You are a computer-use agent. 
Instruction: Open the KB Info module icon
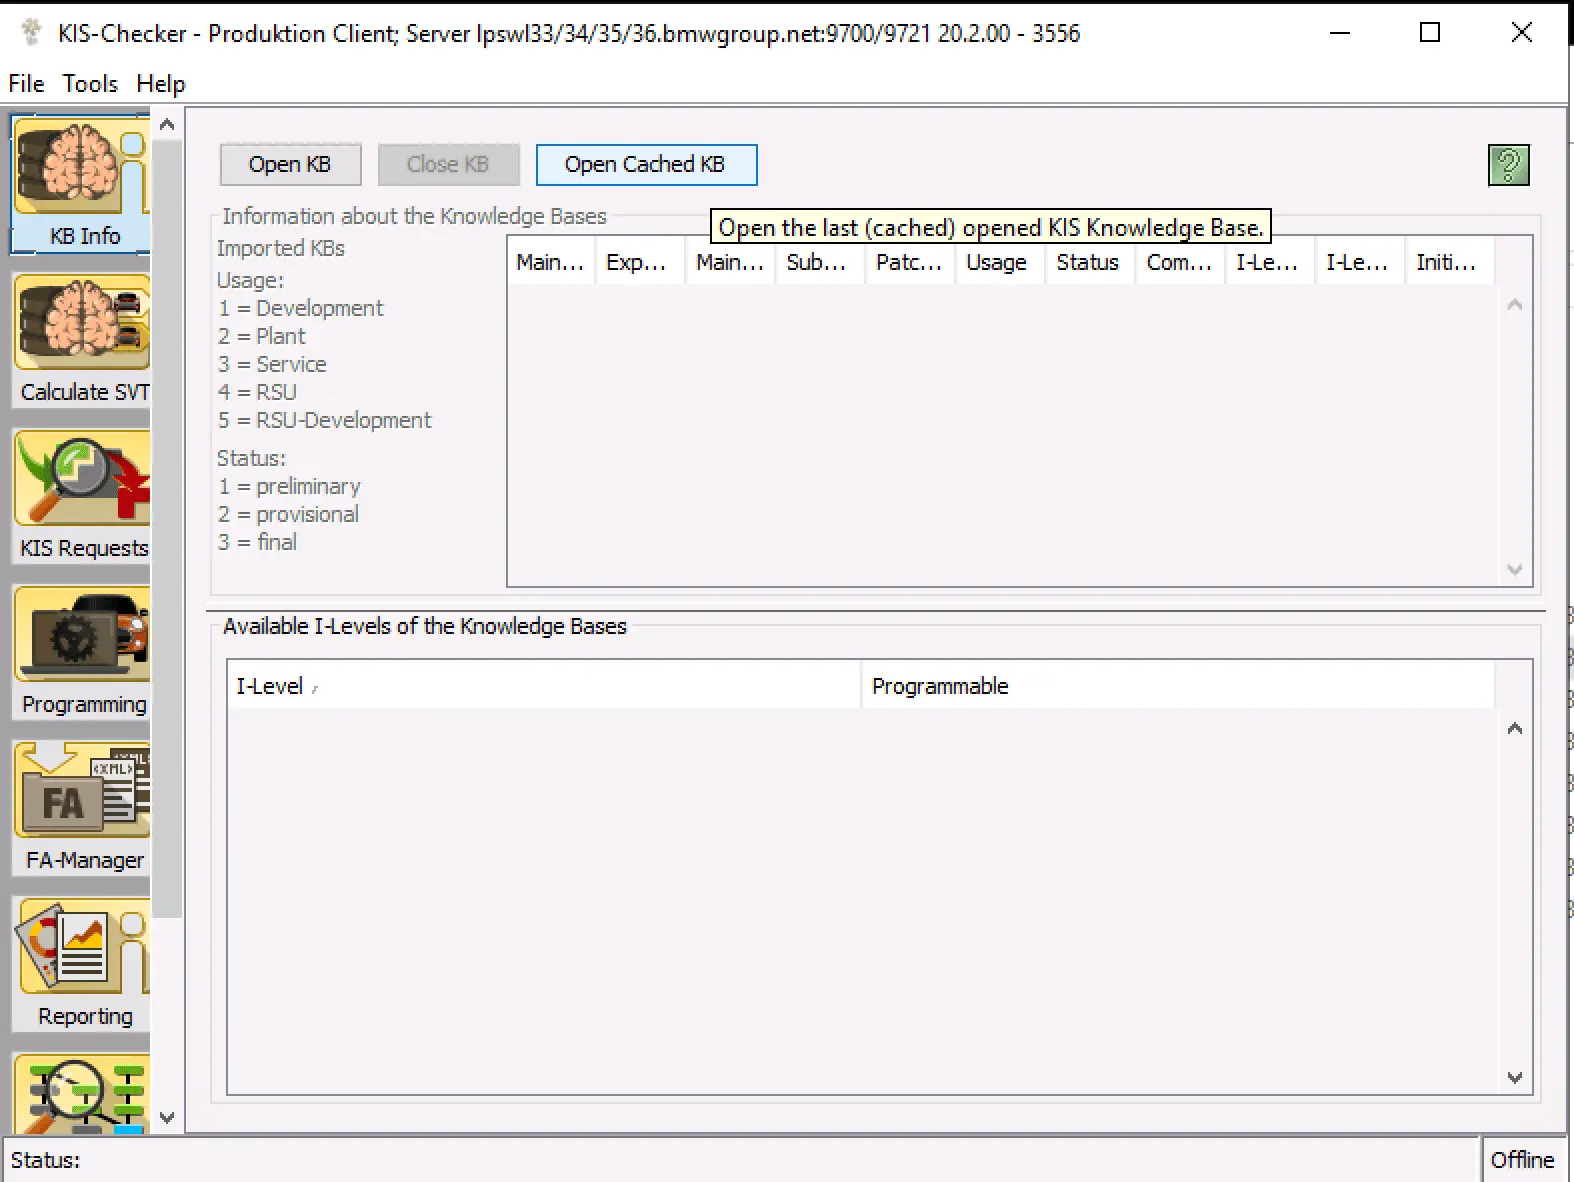click(x=82, y=183)
